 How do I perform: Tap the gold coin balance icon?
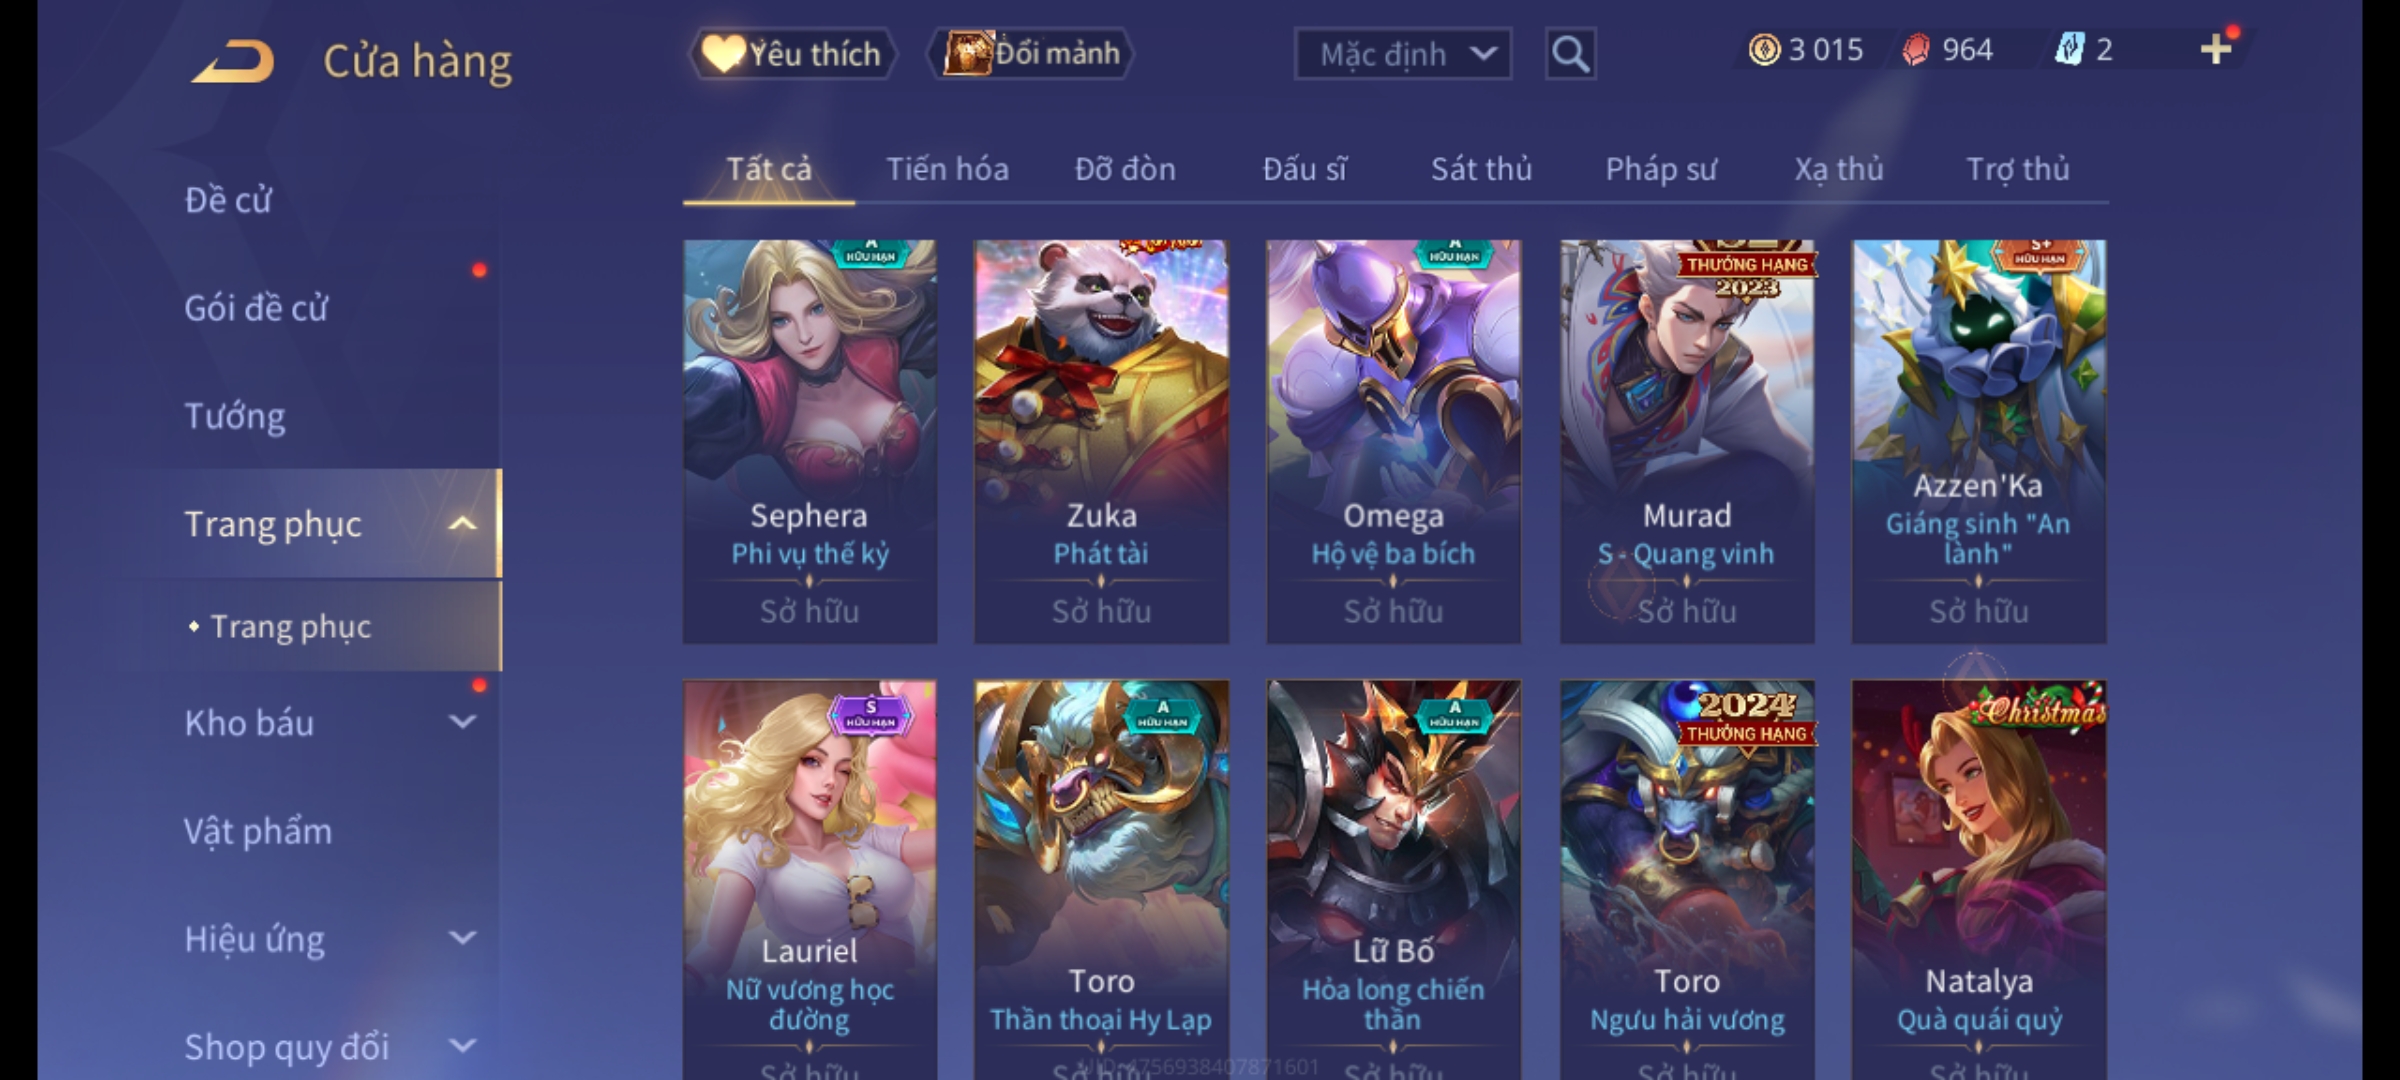(x=1764, y=49)
